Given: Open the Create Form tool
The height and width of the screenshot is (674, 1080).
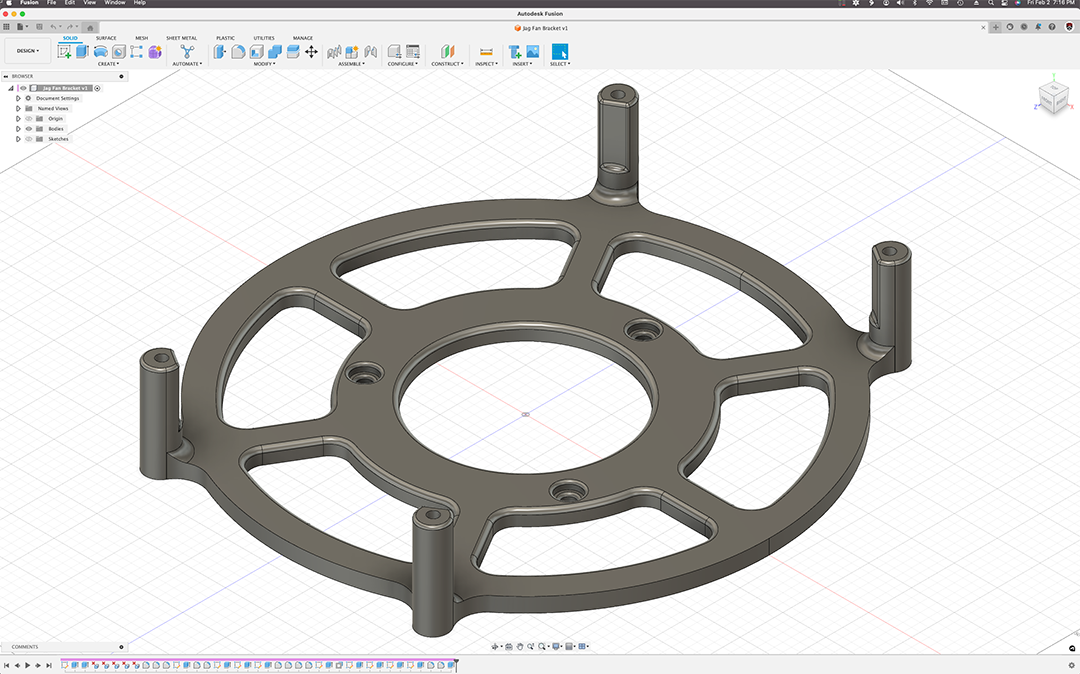Looking at the screenshot, I should click(x=155, y=52).
